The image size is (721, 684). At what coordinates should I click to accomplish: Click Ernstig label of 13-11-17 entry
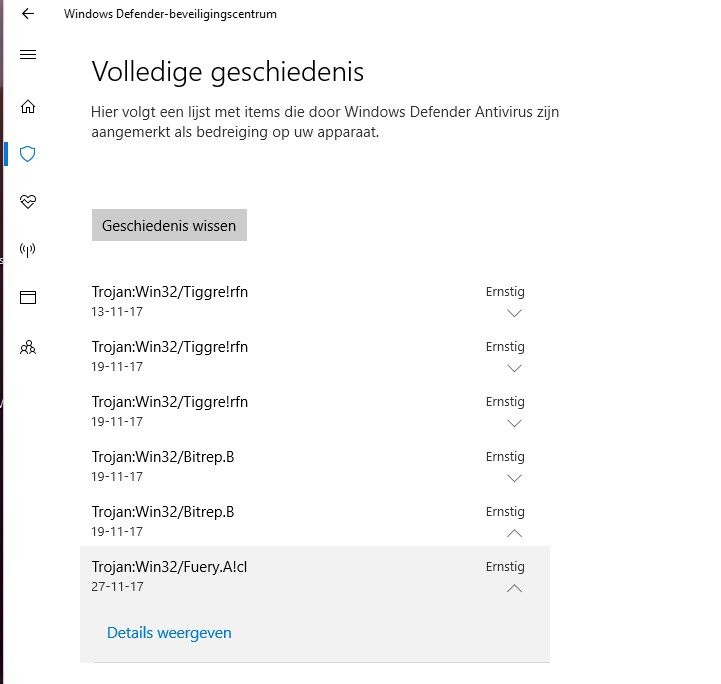click(x=505, y=292)
